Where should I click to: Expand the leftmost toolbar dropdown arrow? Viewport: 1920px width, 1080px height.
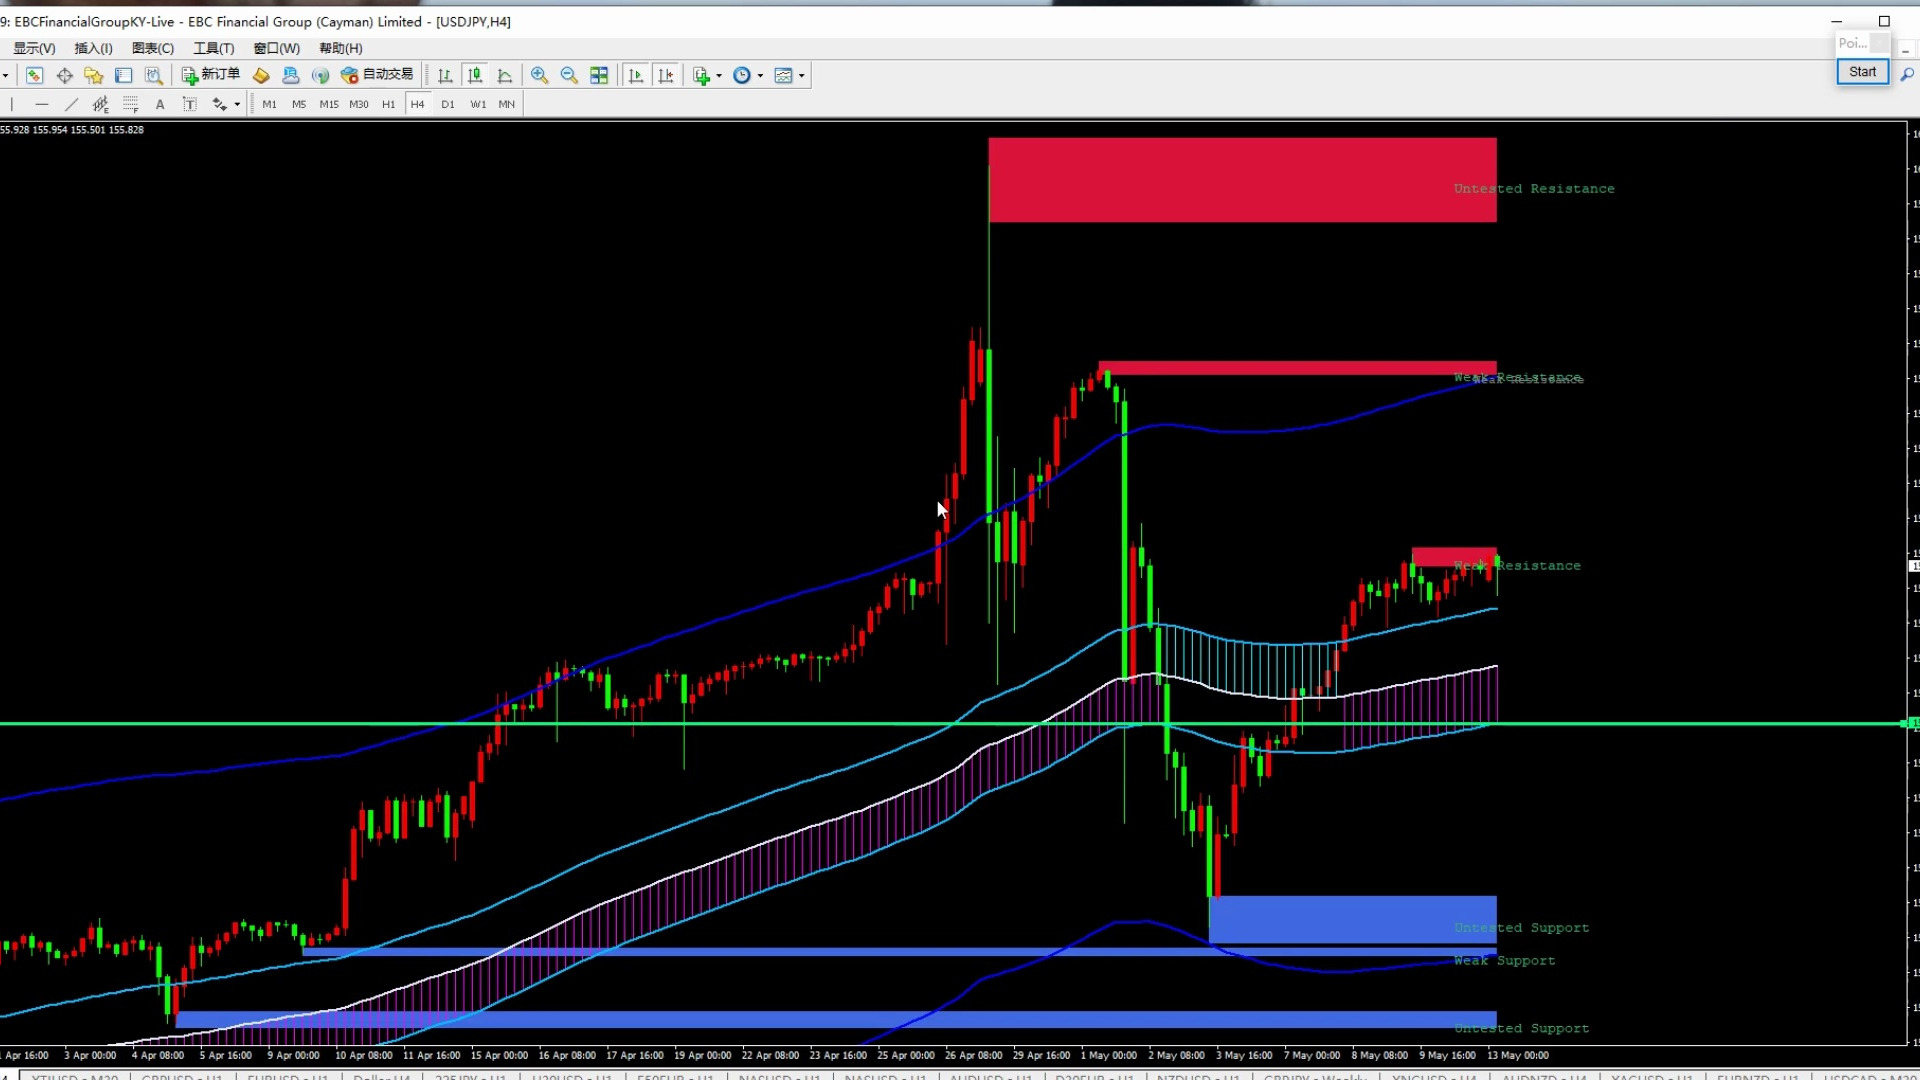pos(6,76)
